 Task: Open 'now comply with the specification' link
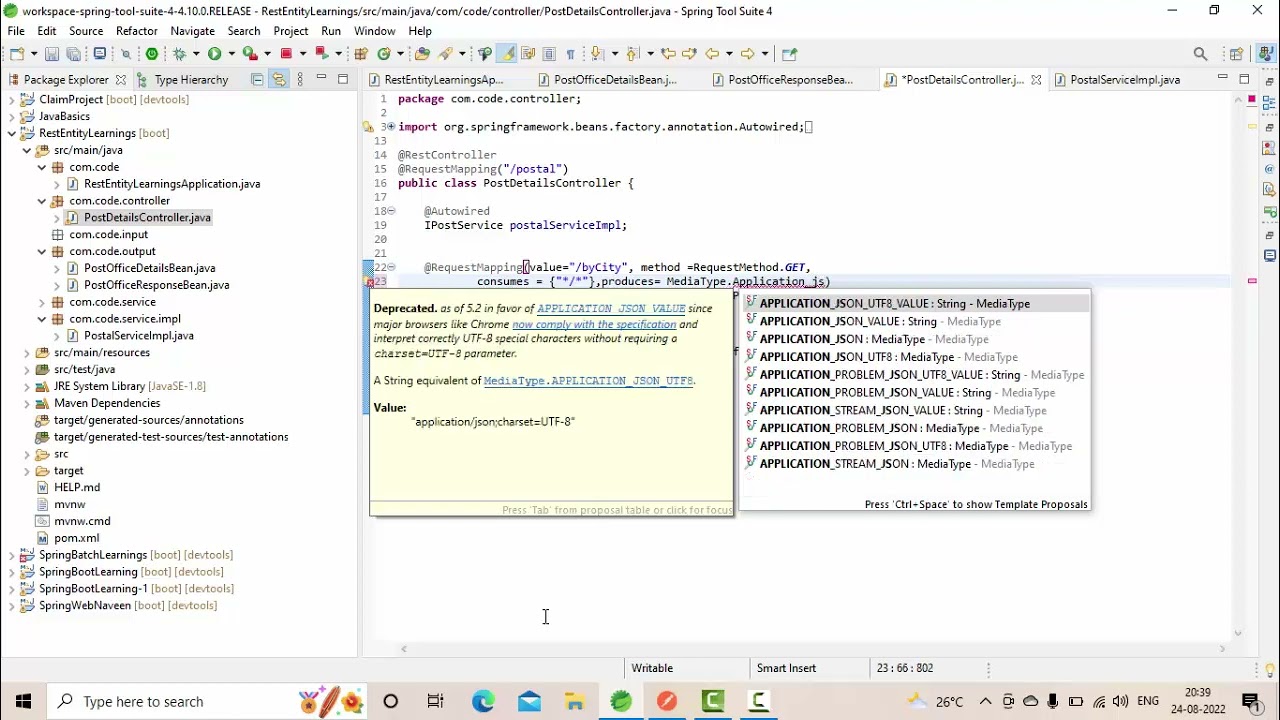coord(594,324)
